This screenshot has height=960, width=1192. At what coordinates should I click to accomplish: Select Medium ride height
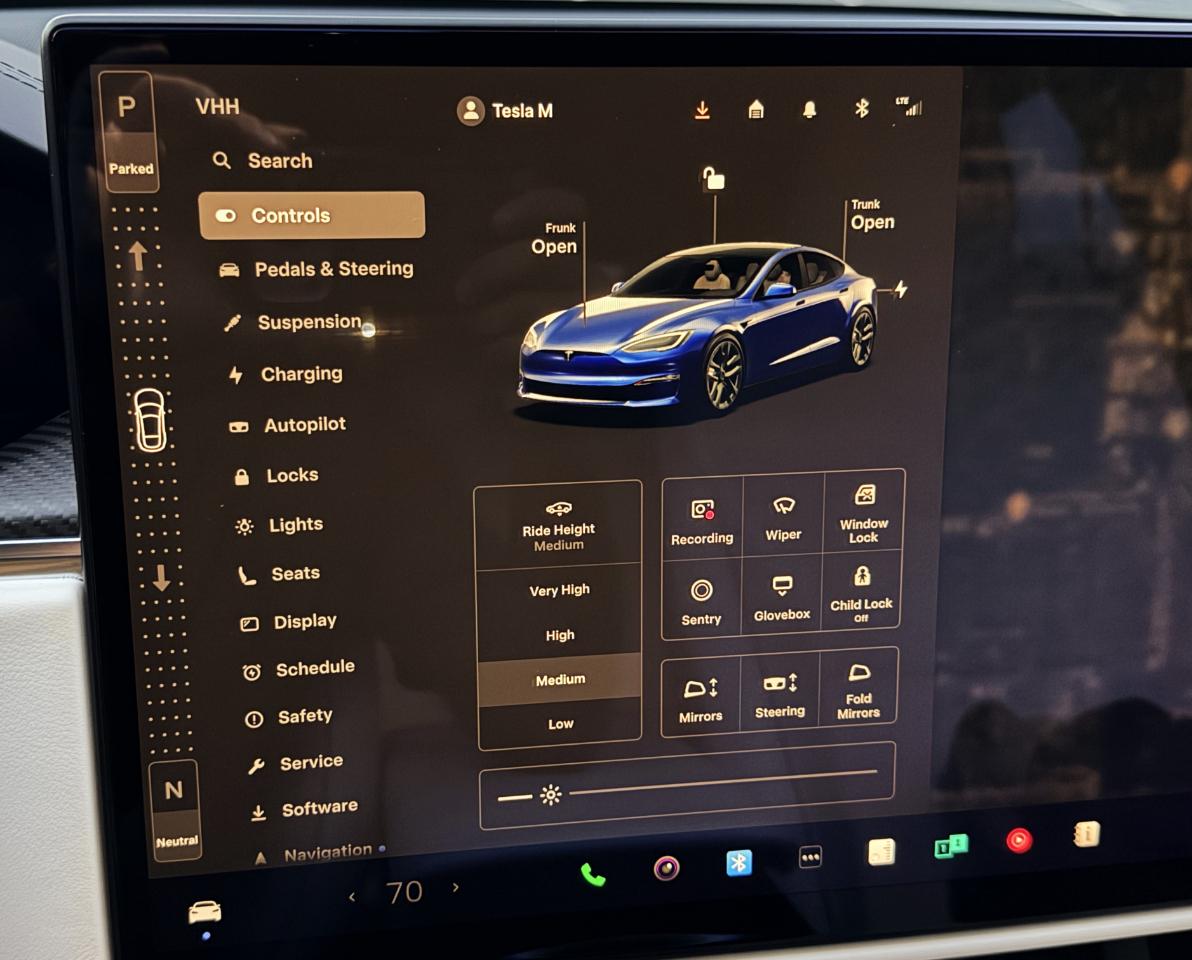pyautogui.click(x=560, y=679)
